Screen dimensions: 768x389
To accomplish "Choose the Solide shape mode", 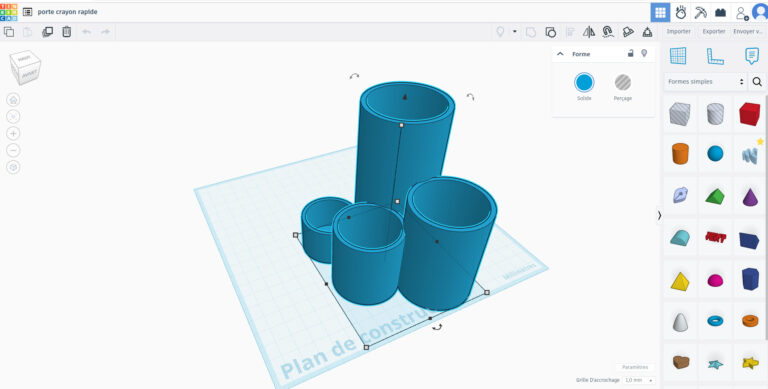I will point(584,87).
